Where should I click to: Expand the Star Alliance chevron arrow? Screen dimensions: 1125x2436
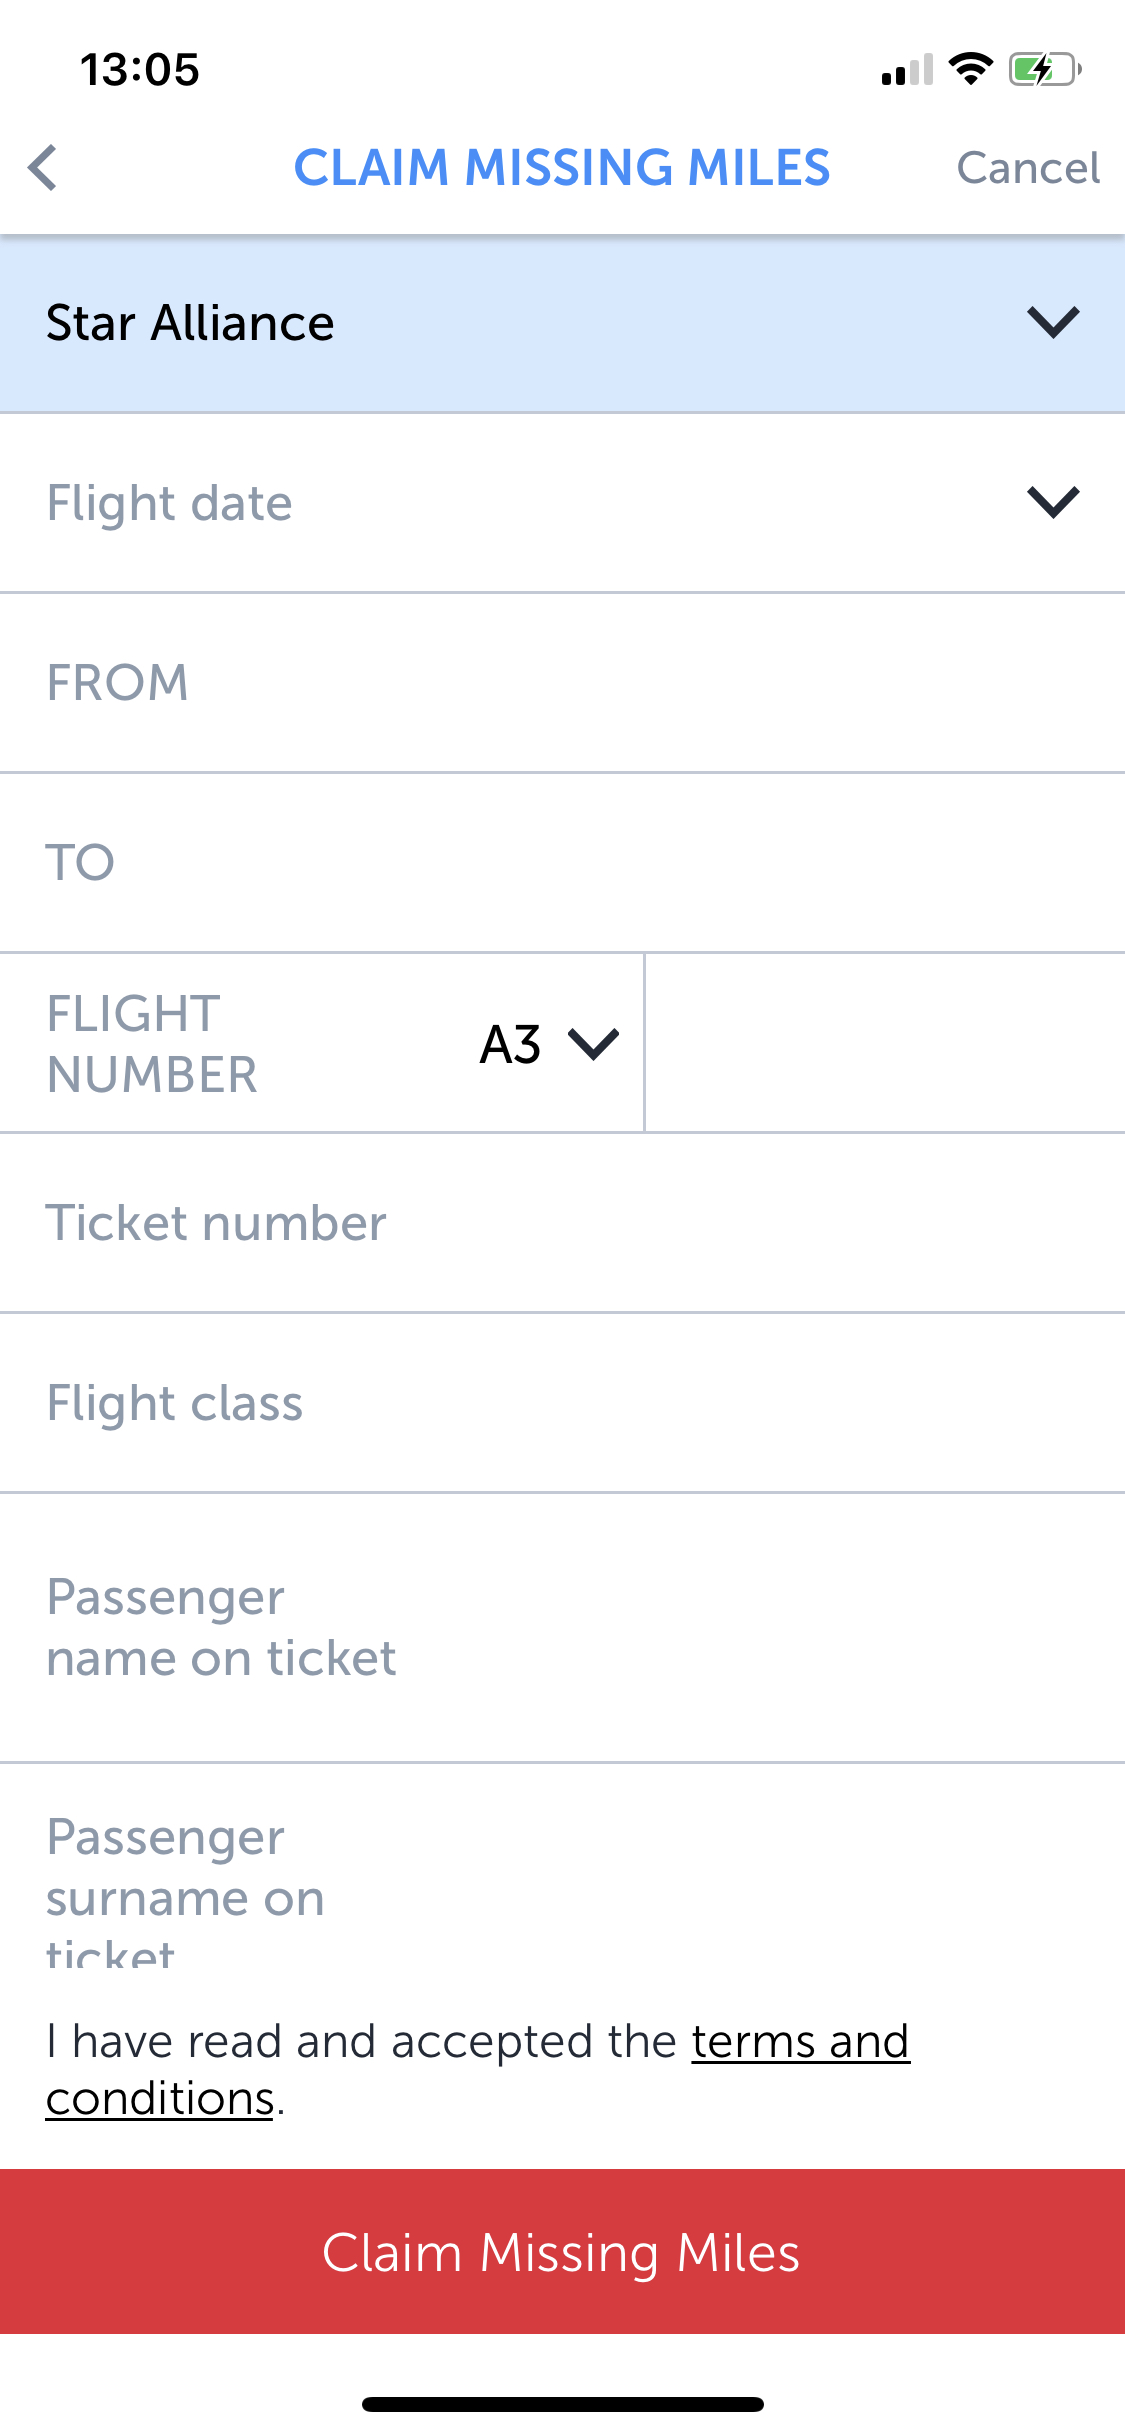tap(1053, 322)
